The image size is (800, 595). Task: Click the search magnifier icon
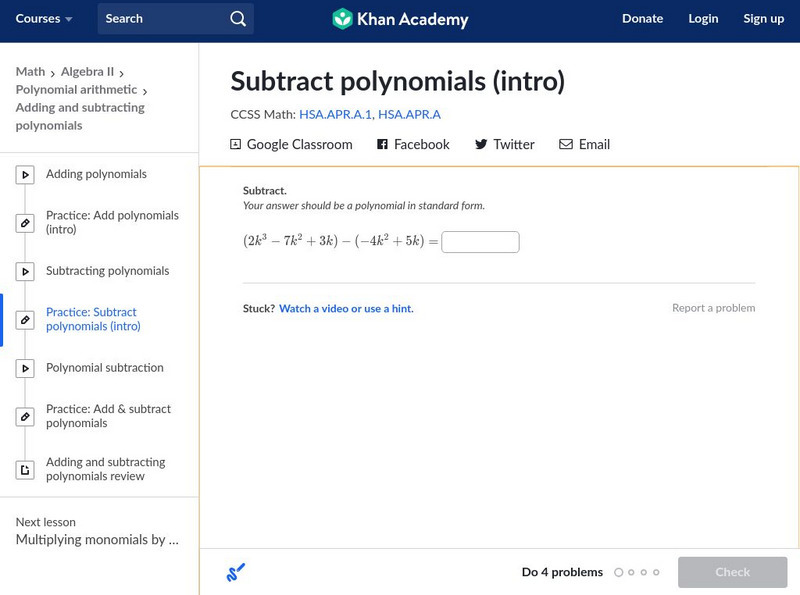[x=237, y=19]
